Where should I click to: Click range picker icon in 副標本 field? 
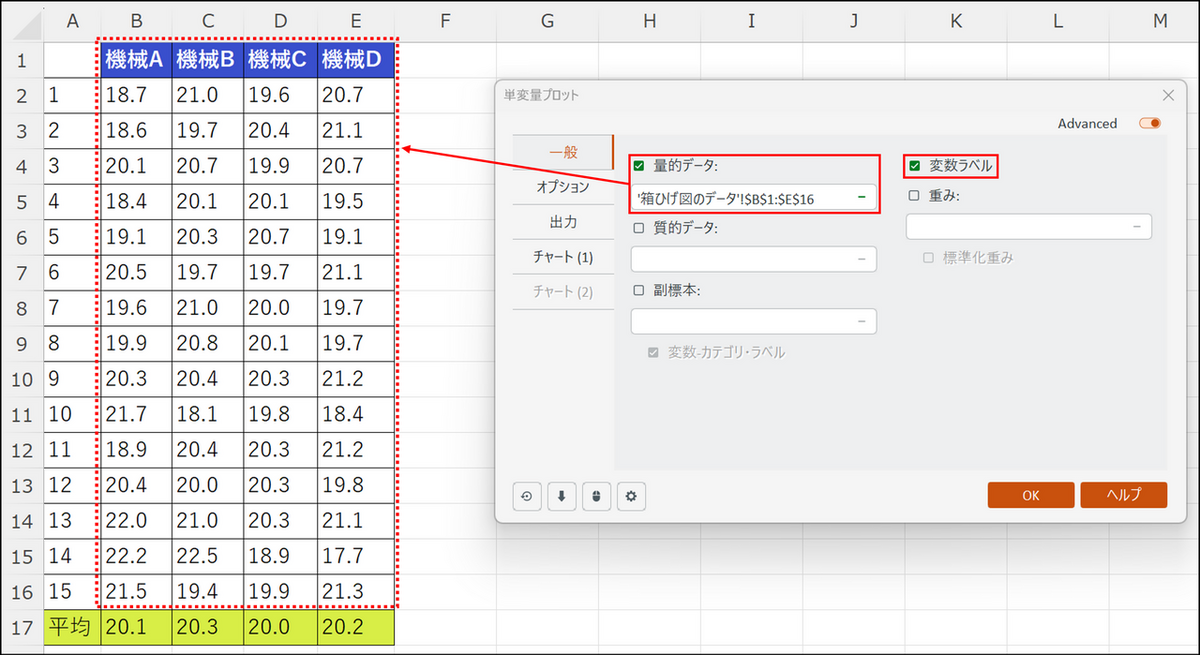(861, 321)
